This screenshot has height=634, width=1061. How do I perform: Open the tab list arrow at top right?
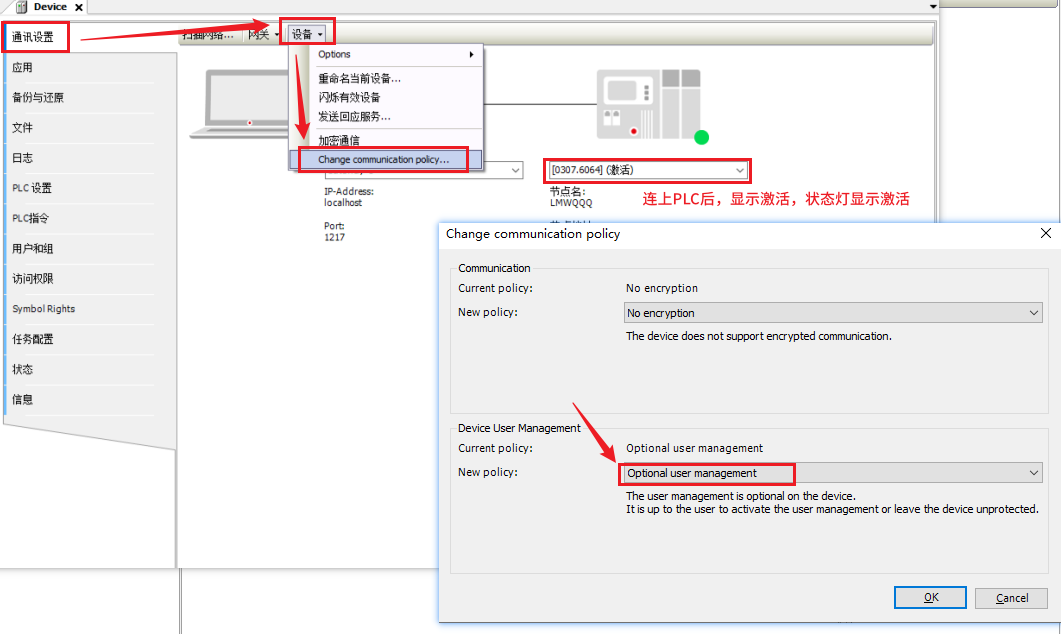coord(933,6)
